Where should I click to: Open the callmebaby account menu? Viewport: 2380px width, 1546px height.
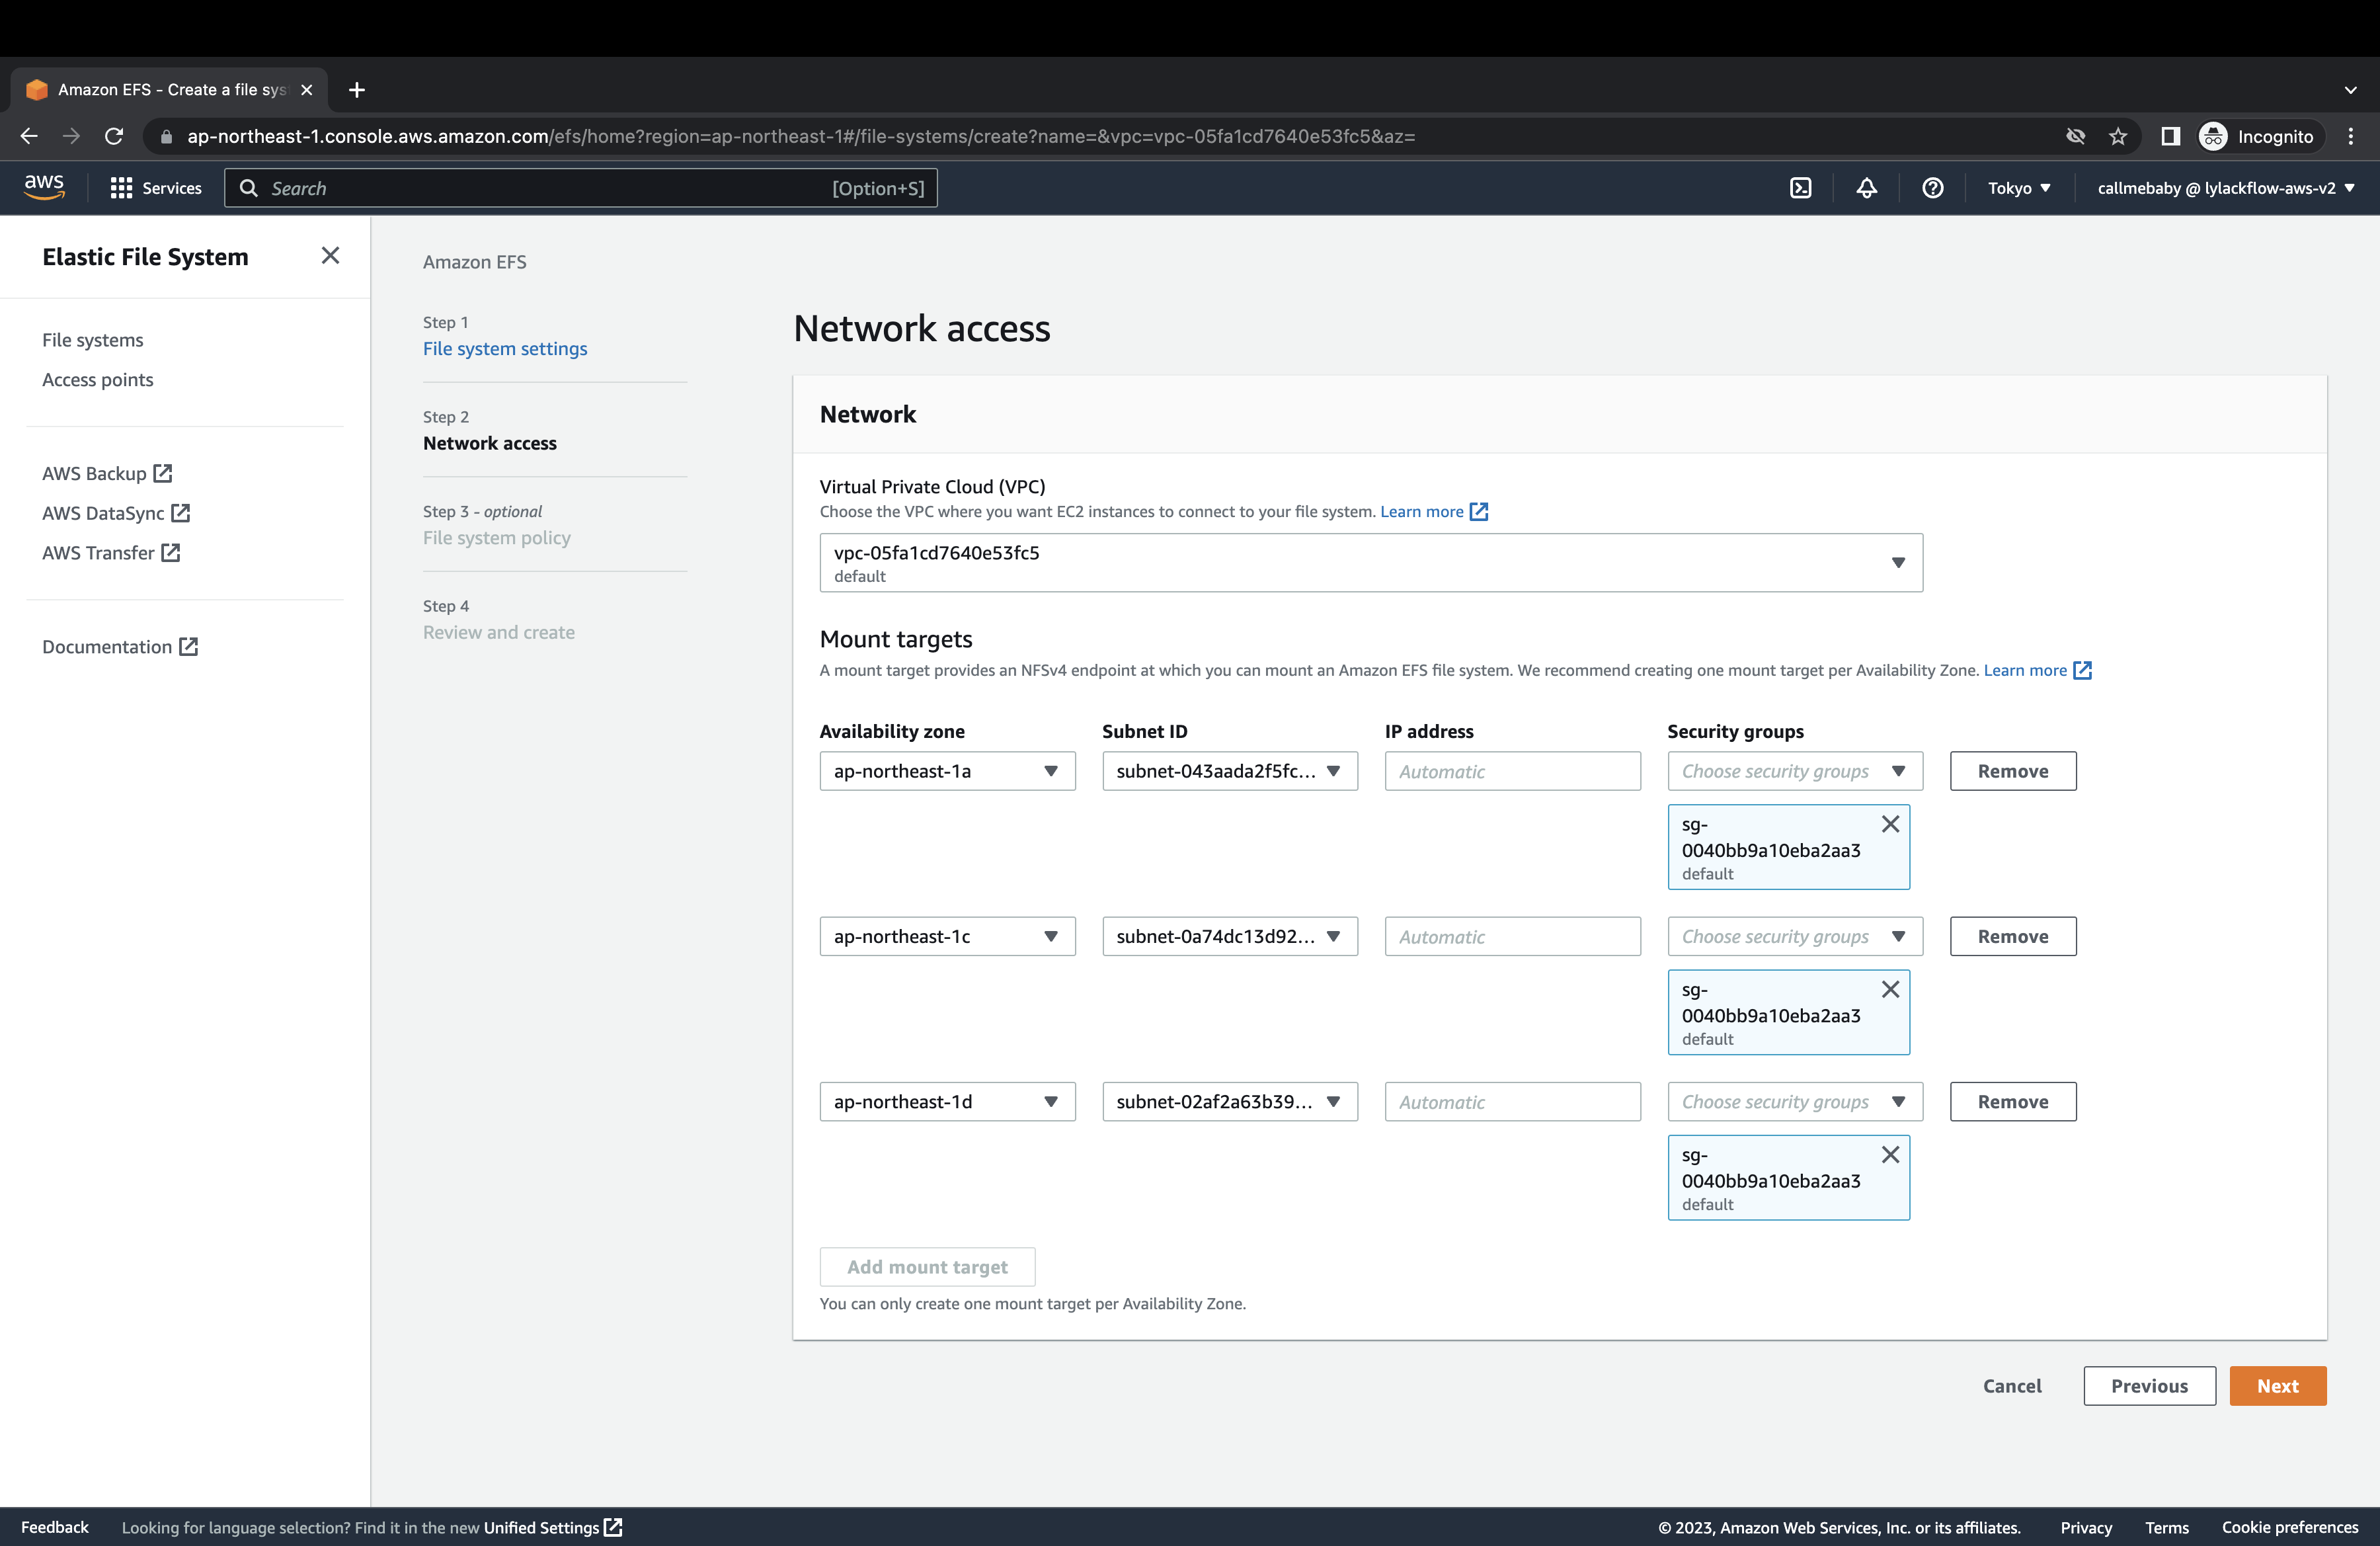(x=2226, y=188)
